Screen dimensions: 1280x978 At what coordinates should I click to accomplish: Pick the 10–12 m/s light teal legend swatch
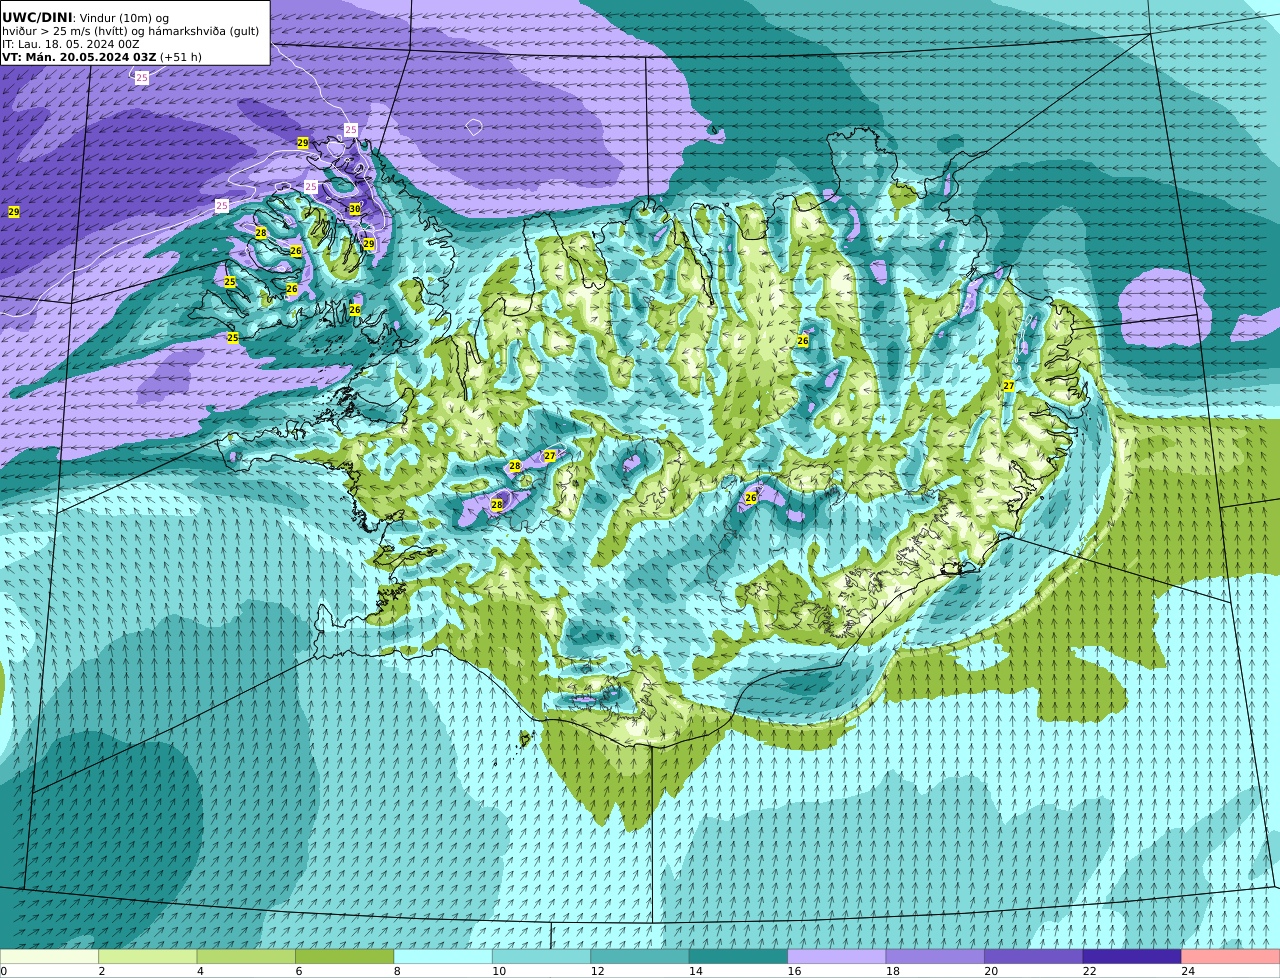(x=542, y=957)
